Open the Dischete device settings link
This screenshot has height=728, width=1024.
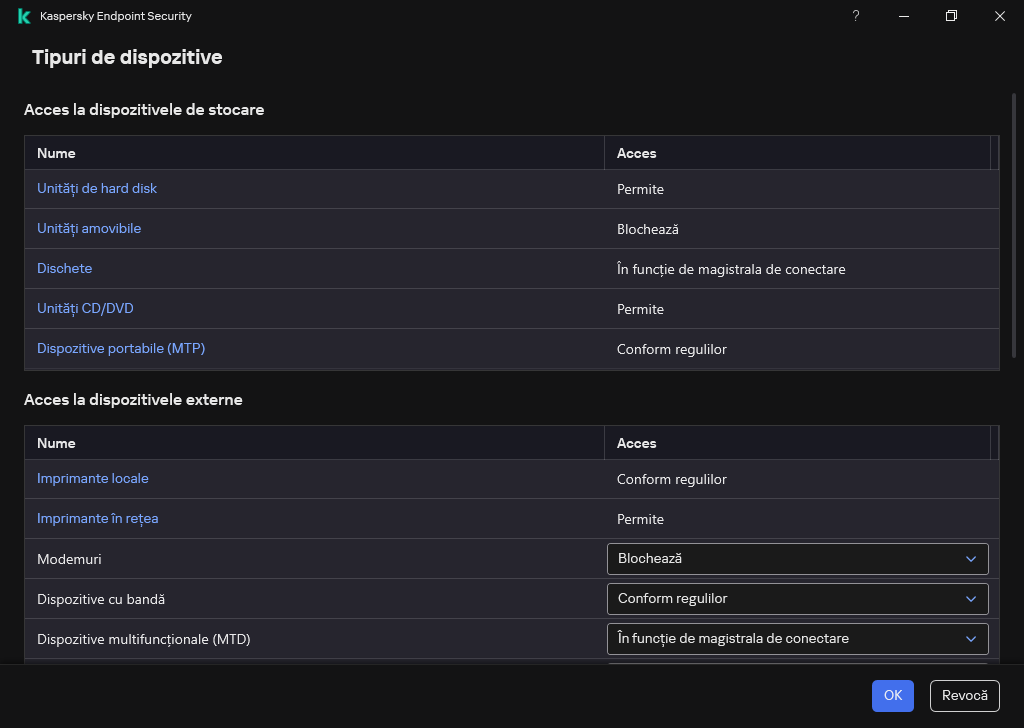point(64,268)
